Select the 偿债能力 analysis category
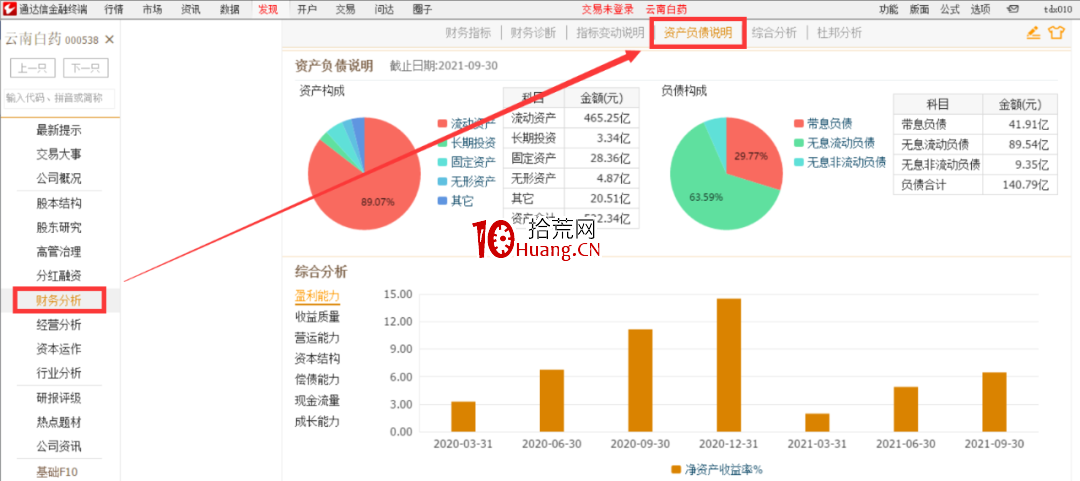This screenshot has height=481, width=1080. 318,380
